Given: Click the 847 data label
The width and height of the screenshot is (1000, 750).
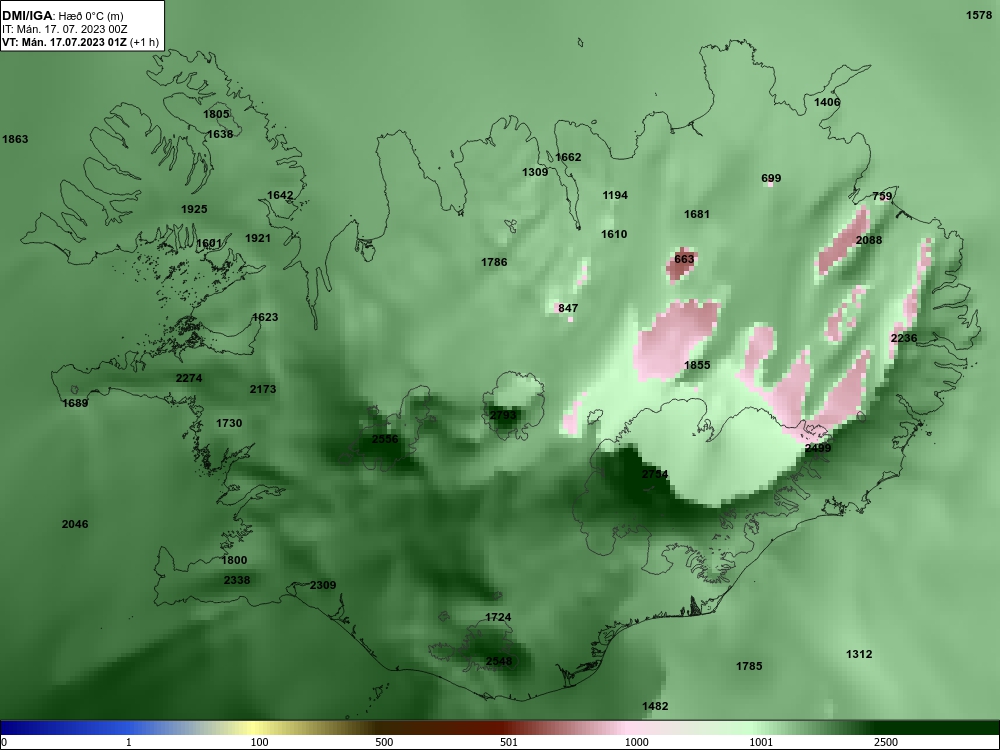Looking at the screenshot, I should (x=568, y=308).
